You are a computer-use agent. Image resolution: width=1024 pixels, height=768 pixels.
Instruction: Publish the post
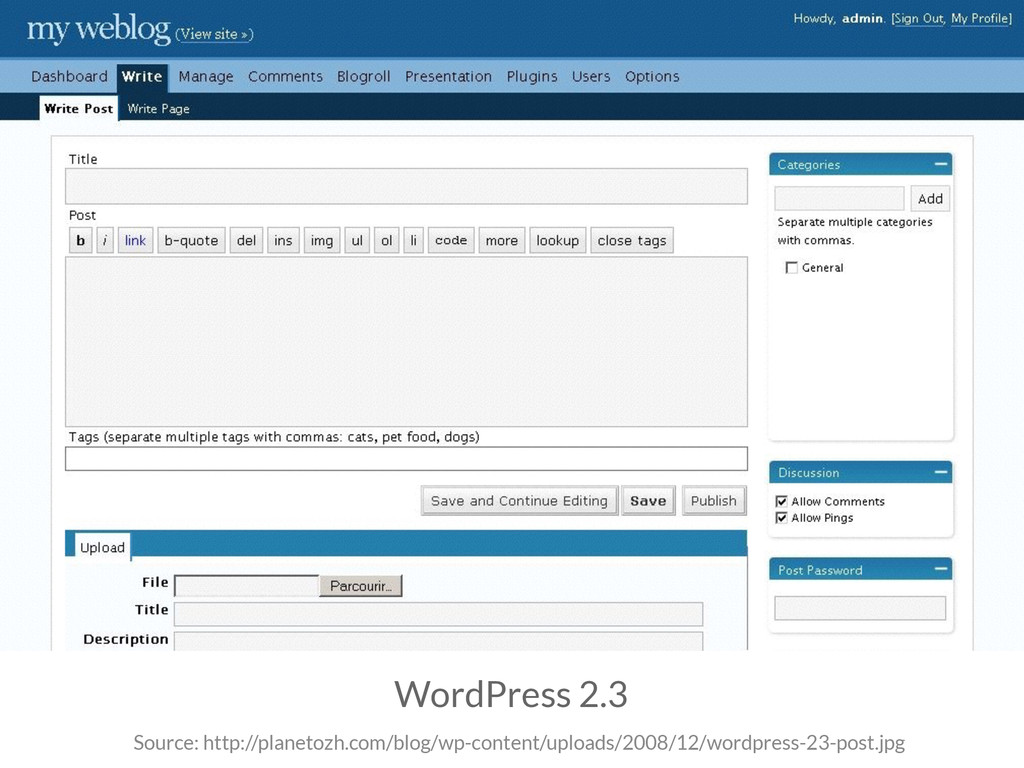713,501
